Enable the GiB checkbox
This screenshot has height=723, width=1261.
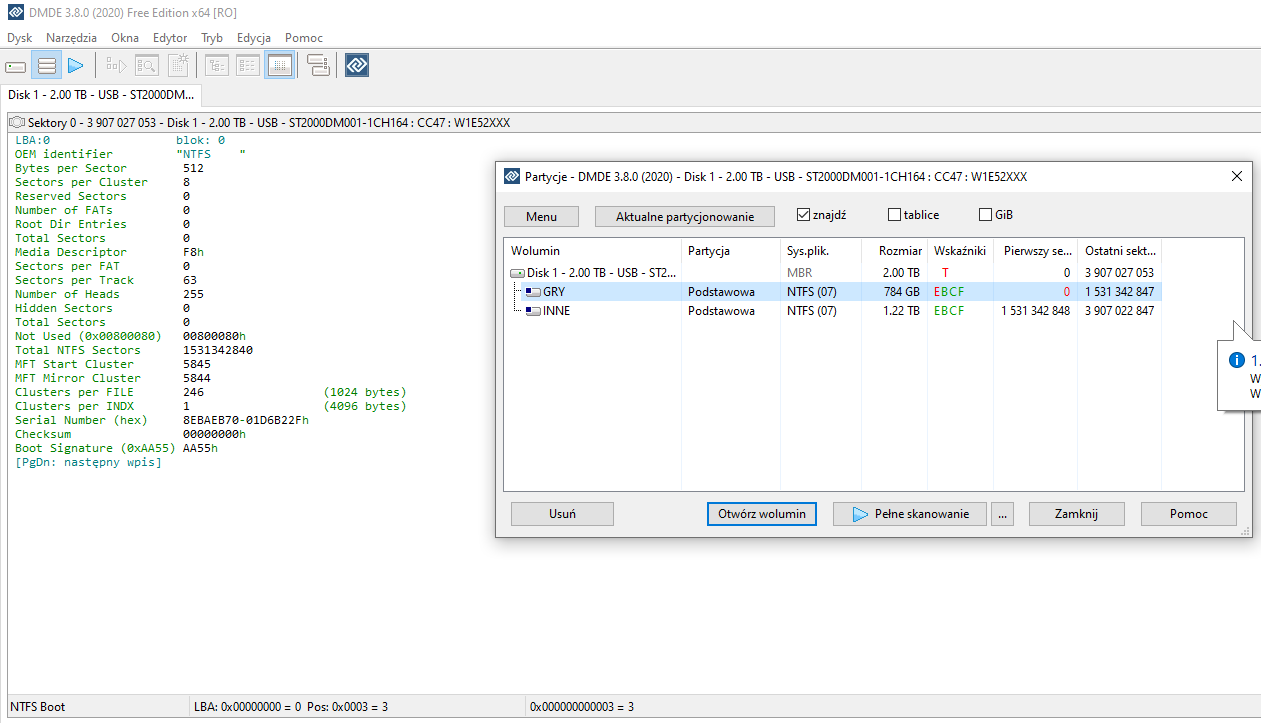point(985,215)
